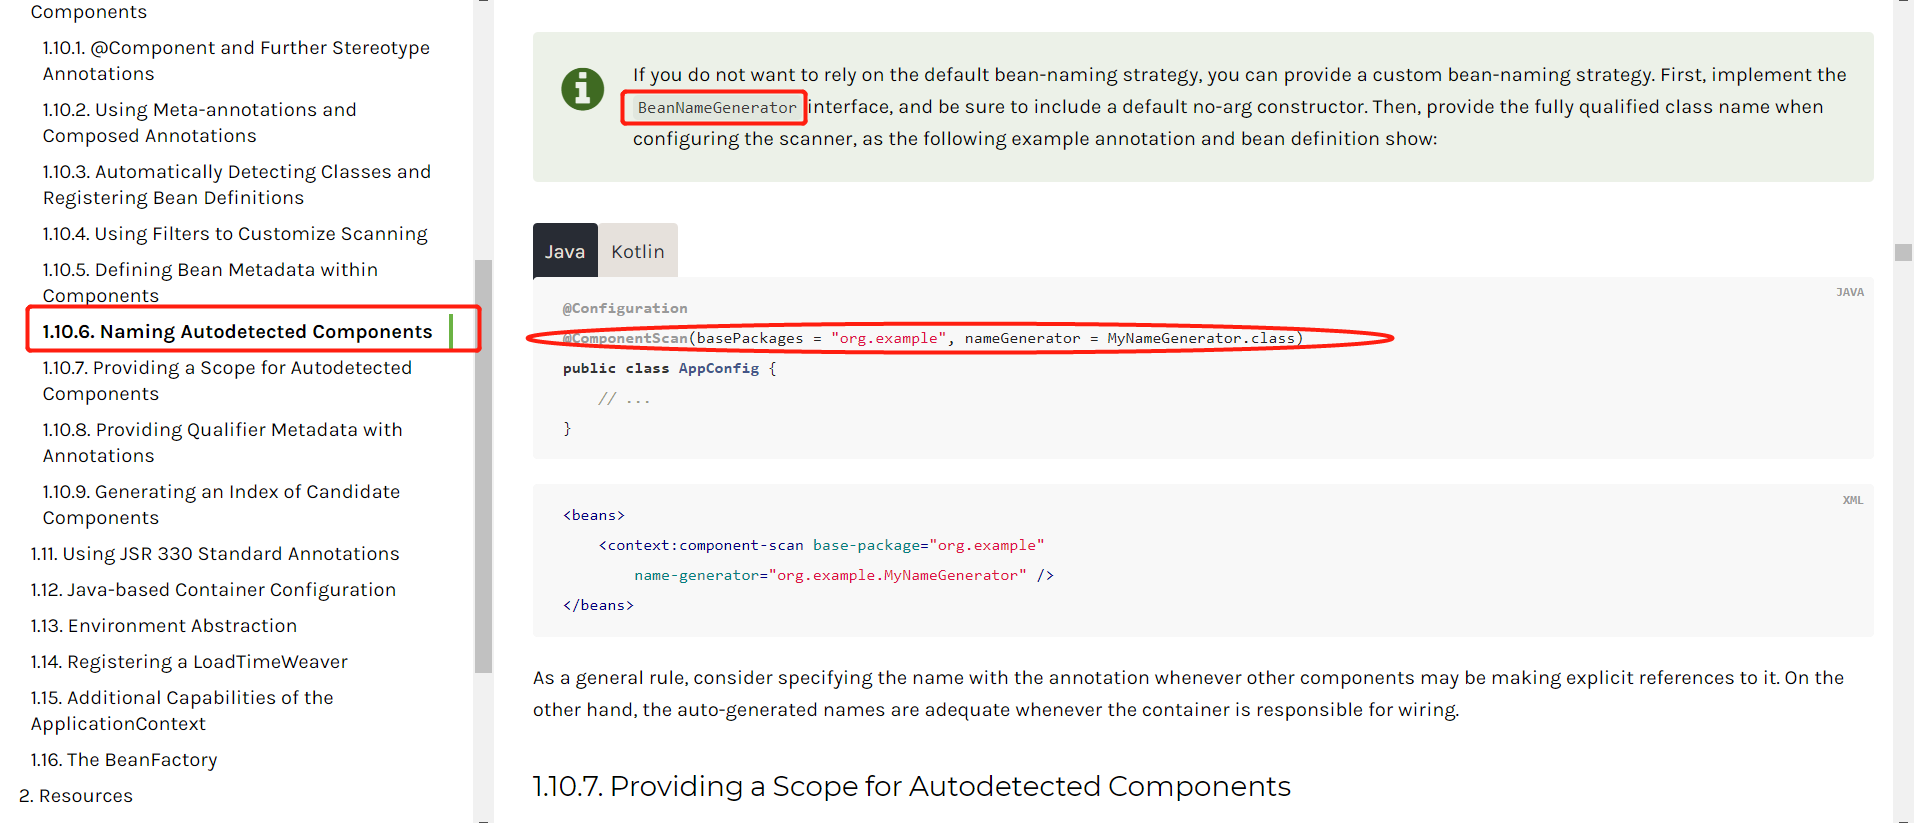This screenshot has width=1914, height=823.
Task: Click the closing </beans> tag line
Action: [598, 605]
